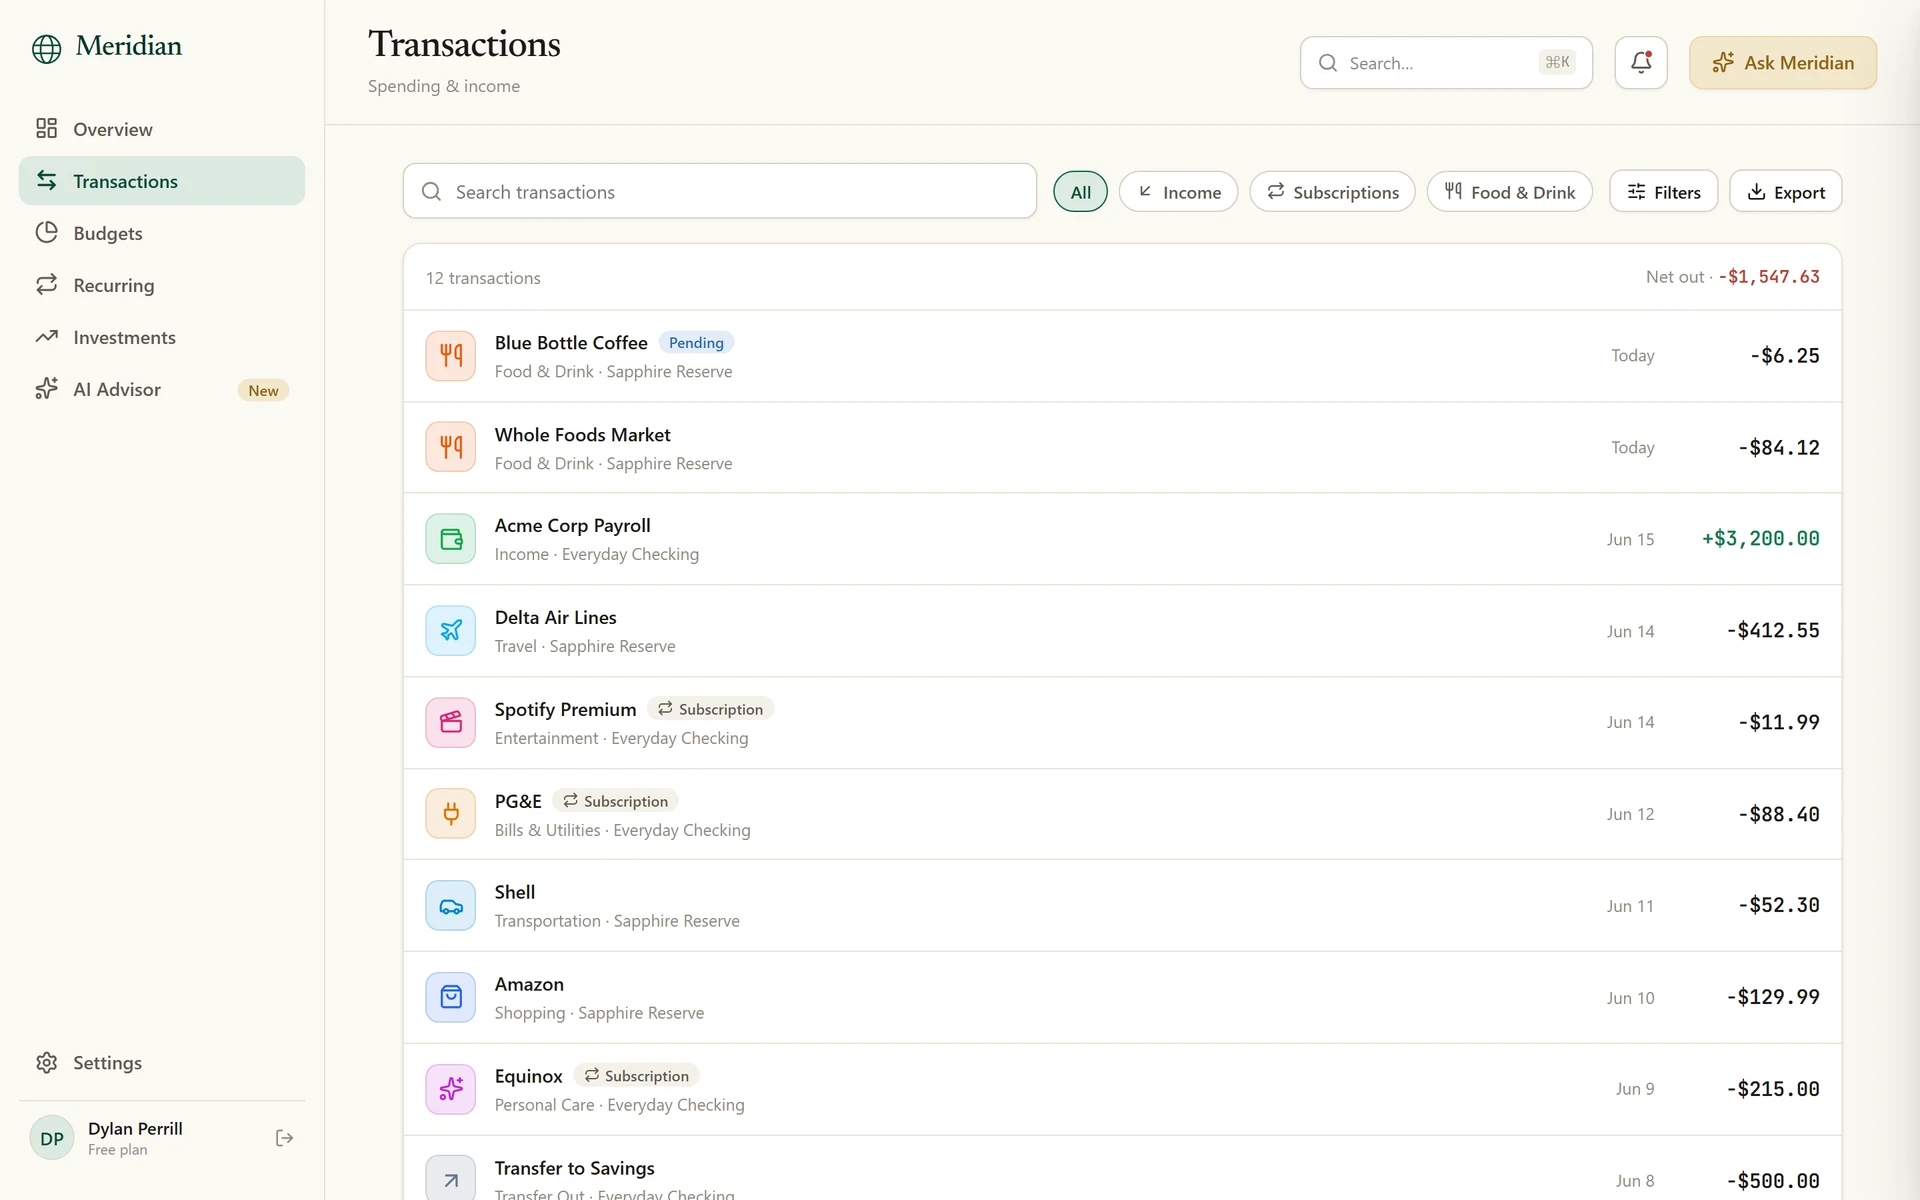Click the Amazon shopping bag icon
This screenshot has height=1200, width=1920.
pos(451,997)
